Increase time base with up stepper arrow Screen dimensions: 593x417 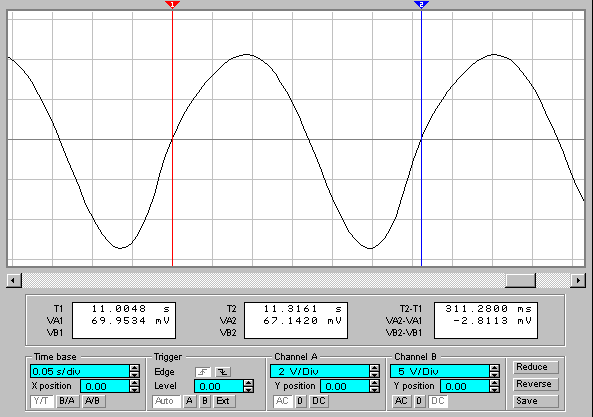click(134, 368)
